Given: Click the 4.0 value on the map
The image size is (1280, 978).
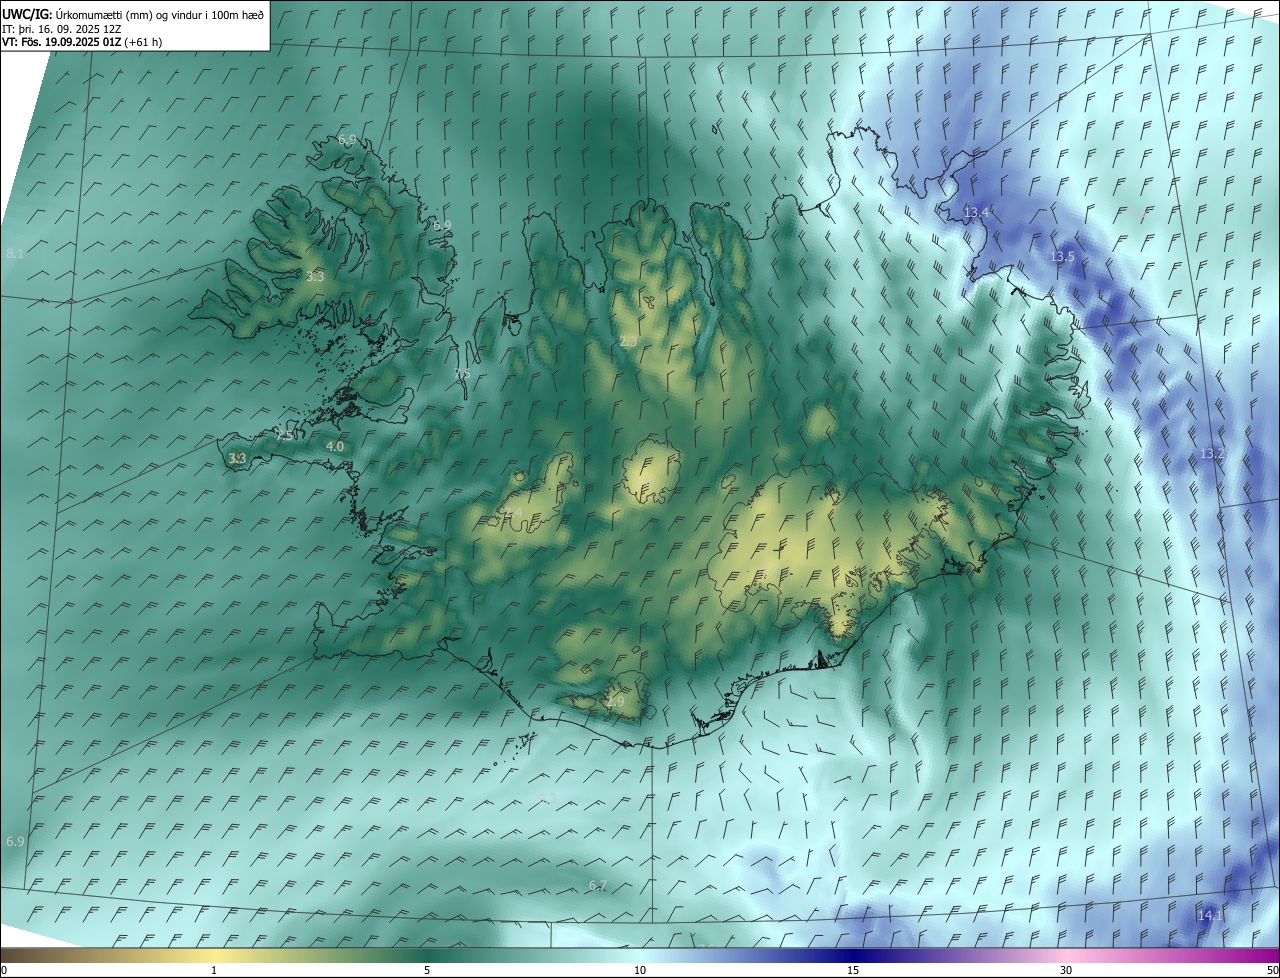Looking at the screenshot, I should point(335,446).
